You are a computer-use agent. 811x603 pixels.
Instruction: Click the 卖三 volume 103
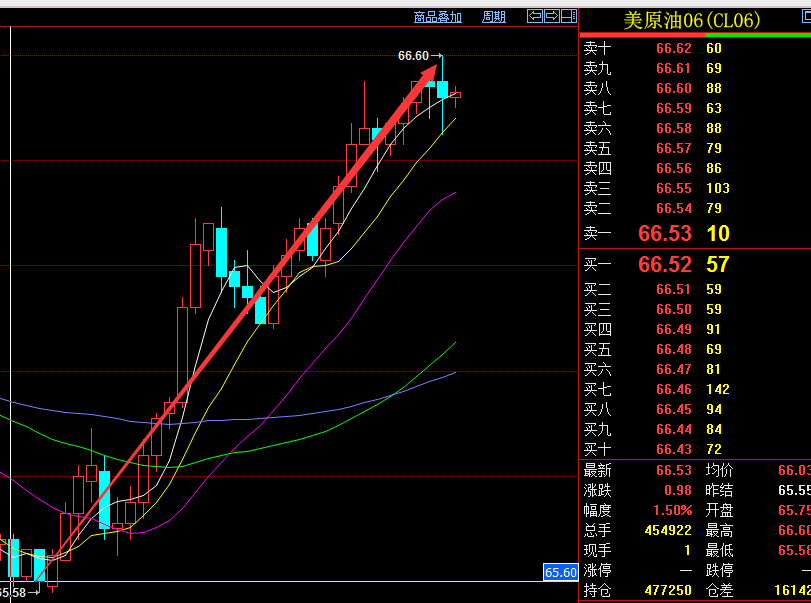718,188
